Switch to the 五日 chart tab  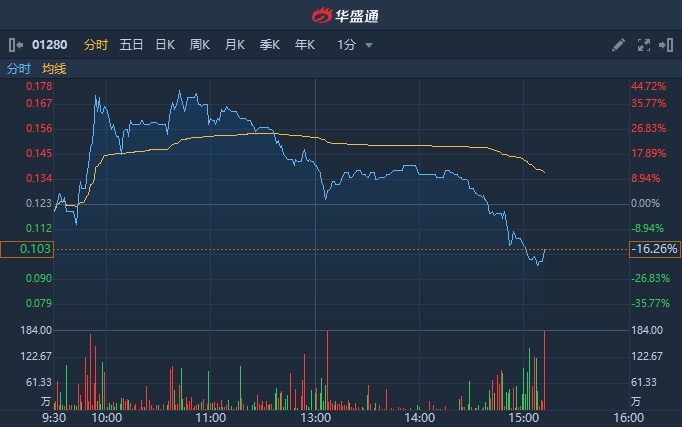click(131, 45)
